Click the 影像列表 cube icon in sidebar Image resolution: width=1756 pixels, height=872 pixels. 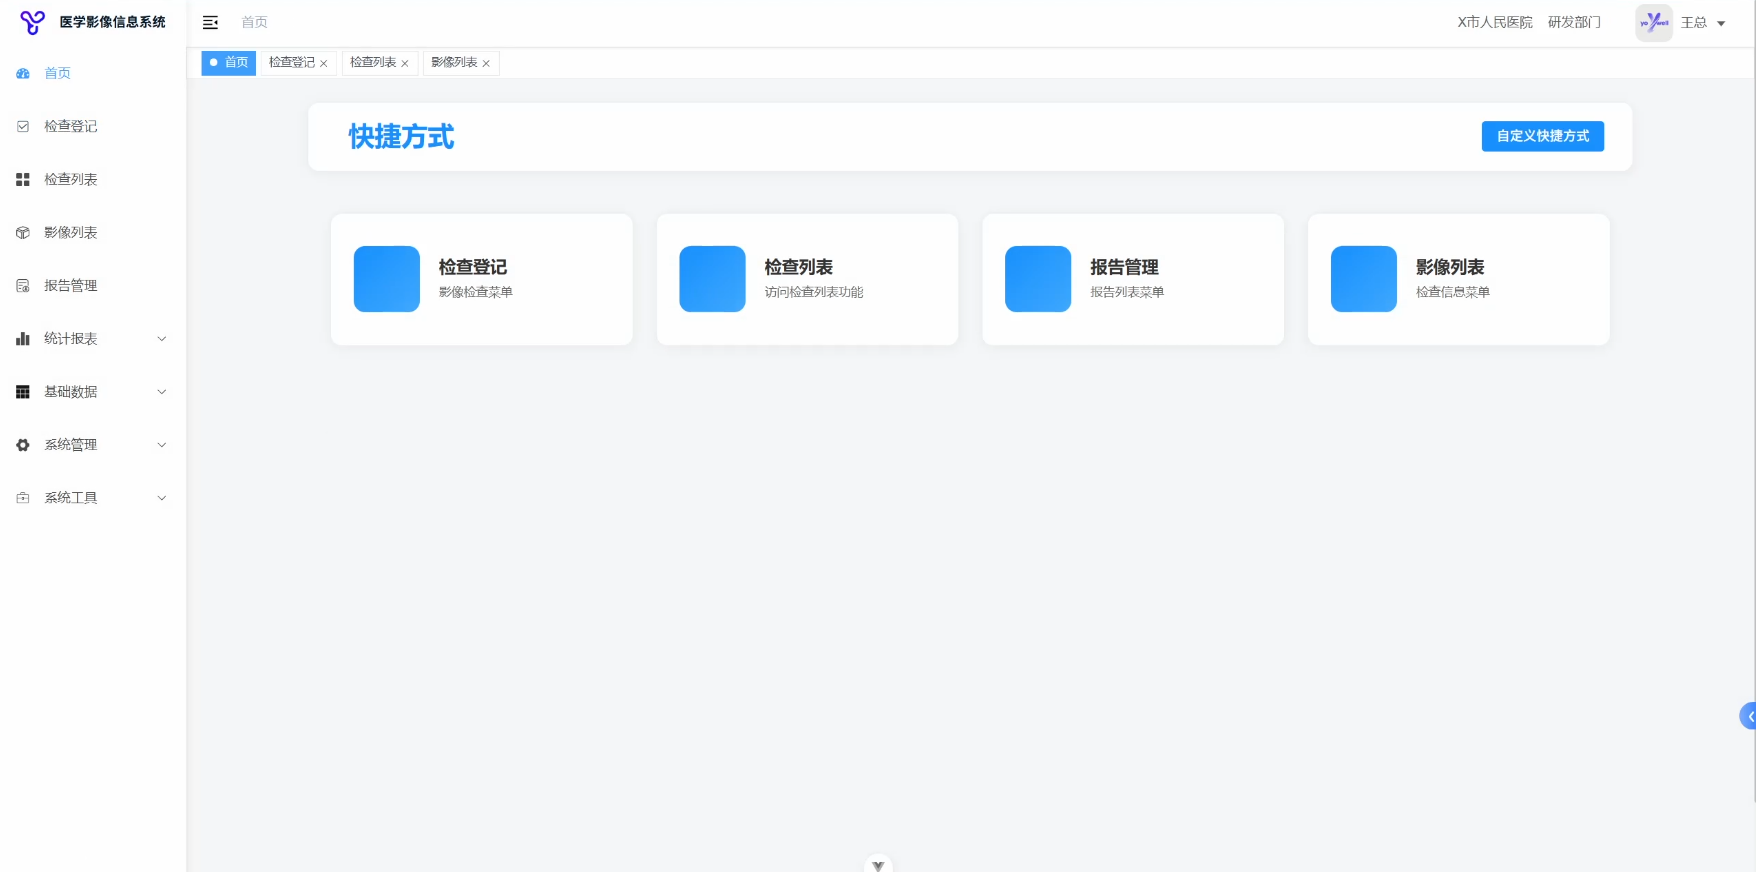[x=23, y=232]
